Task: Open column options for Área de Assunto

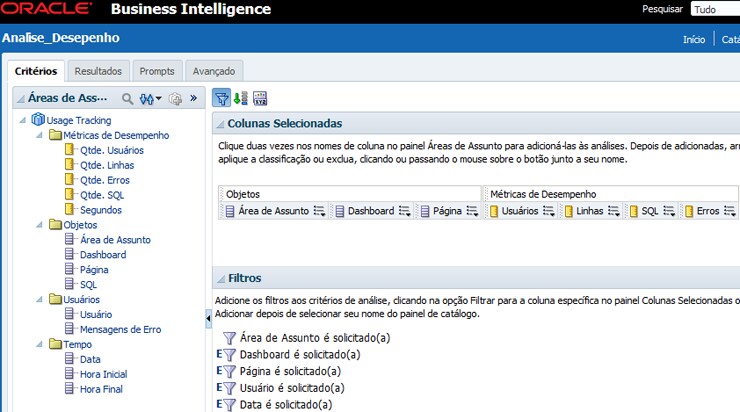Action: [x=320, y=211]
